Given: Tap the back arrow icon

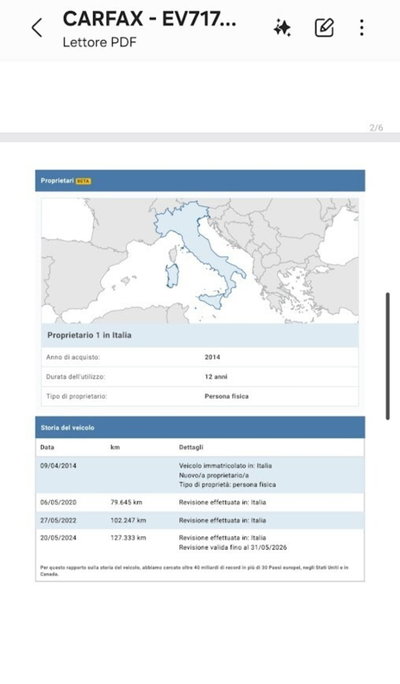Looking at the screenshot, I should click(37, 28).
